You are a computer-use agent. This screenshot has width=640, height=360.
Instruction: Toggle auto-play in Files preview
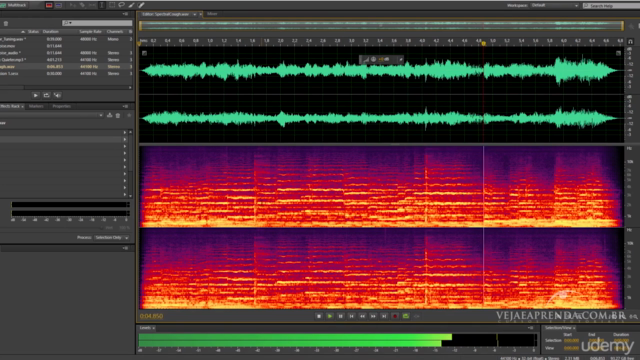click(58, 95)
